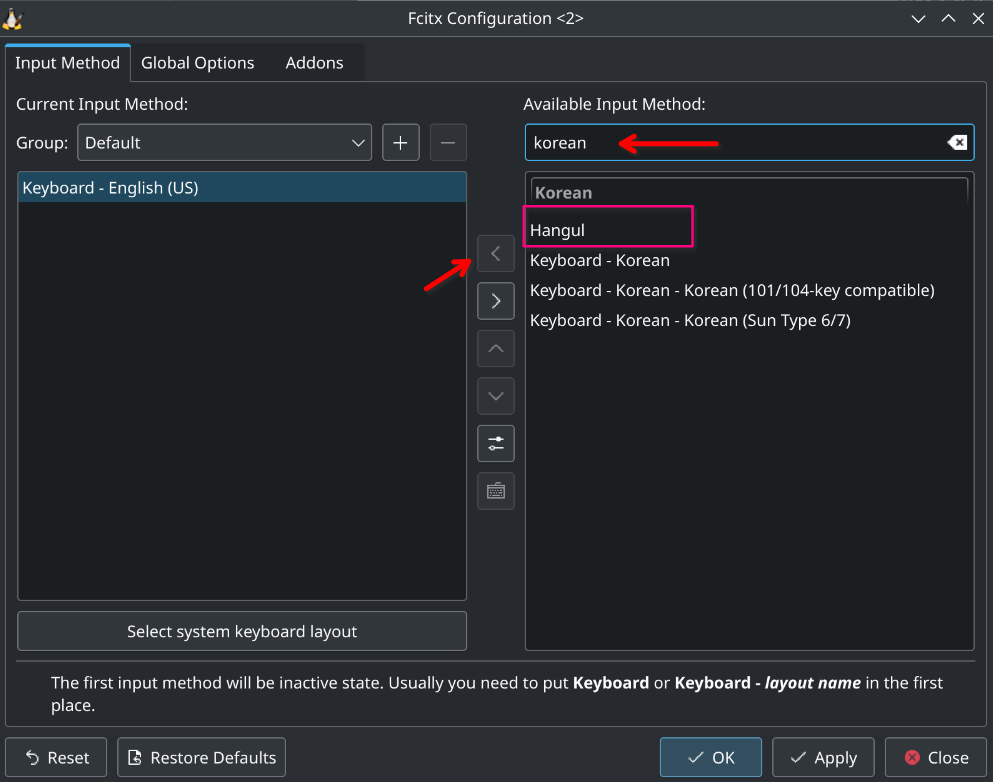Select Keyboard - Korean entry

[749, 260]
